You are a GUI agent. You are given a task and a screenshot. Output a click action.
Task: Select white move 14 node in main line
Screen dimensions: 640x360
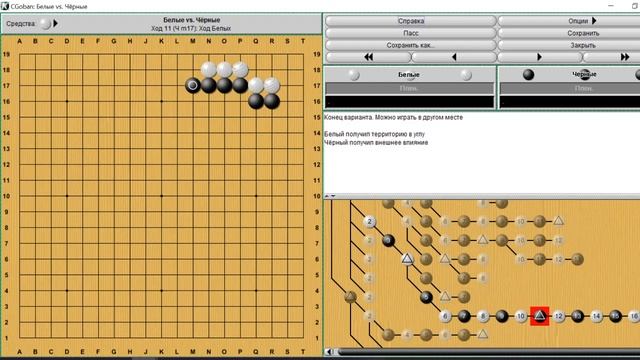pos(596,316)
